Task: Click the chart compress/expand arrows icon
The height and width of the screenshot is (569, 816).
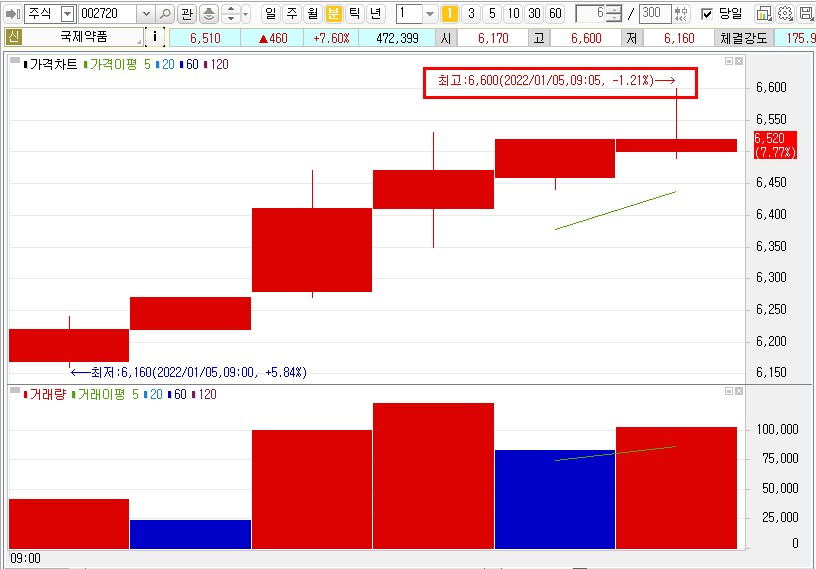Action: (x=681, y=14)
